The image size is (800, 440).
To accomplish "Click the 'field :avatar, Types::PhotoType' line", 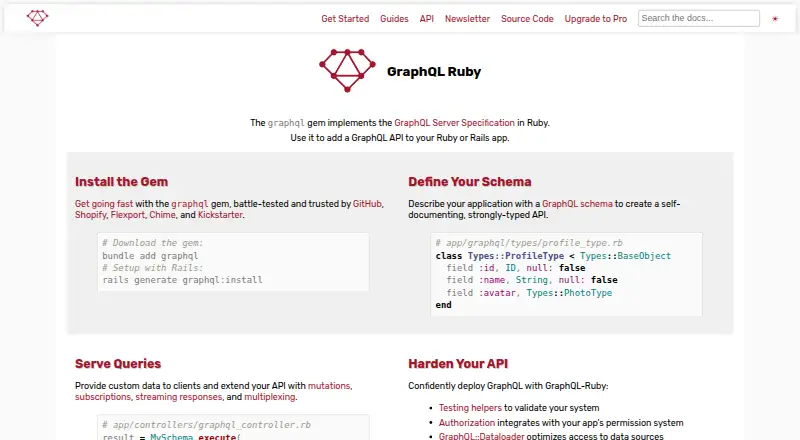I will 529,293.
